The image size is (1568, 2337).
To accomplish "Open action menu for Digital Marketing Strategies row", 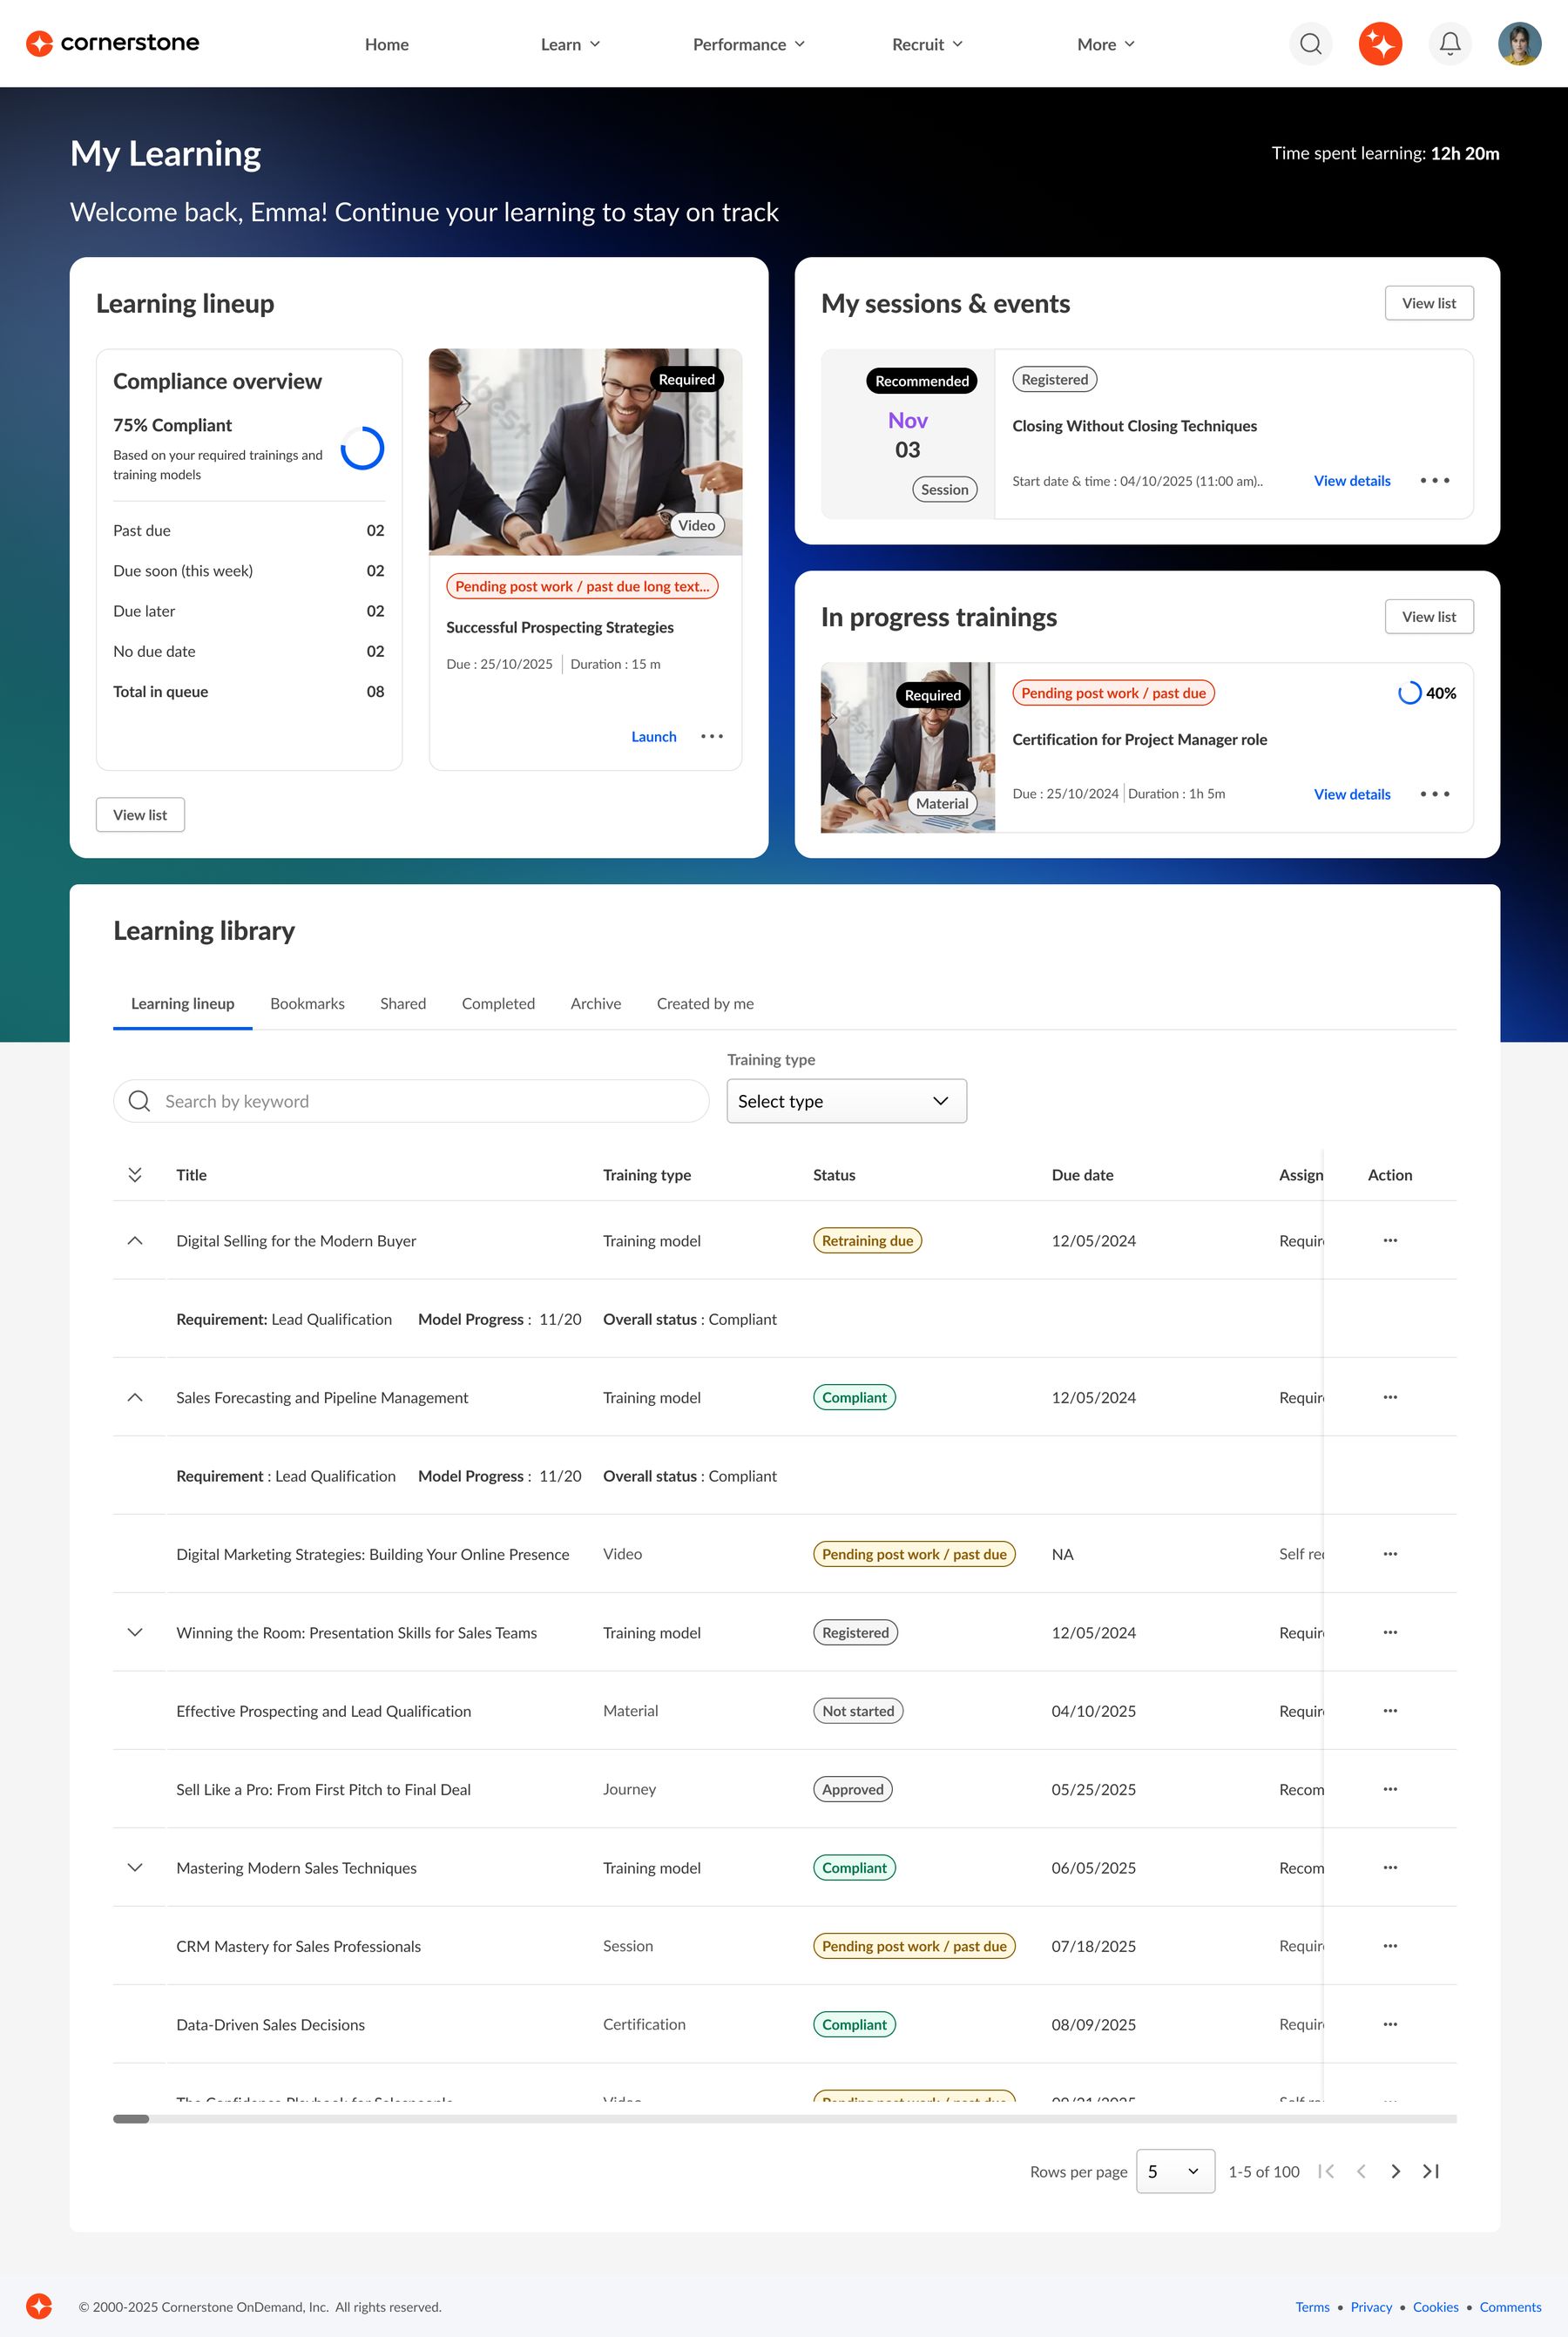I will [1390, 1554].
